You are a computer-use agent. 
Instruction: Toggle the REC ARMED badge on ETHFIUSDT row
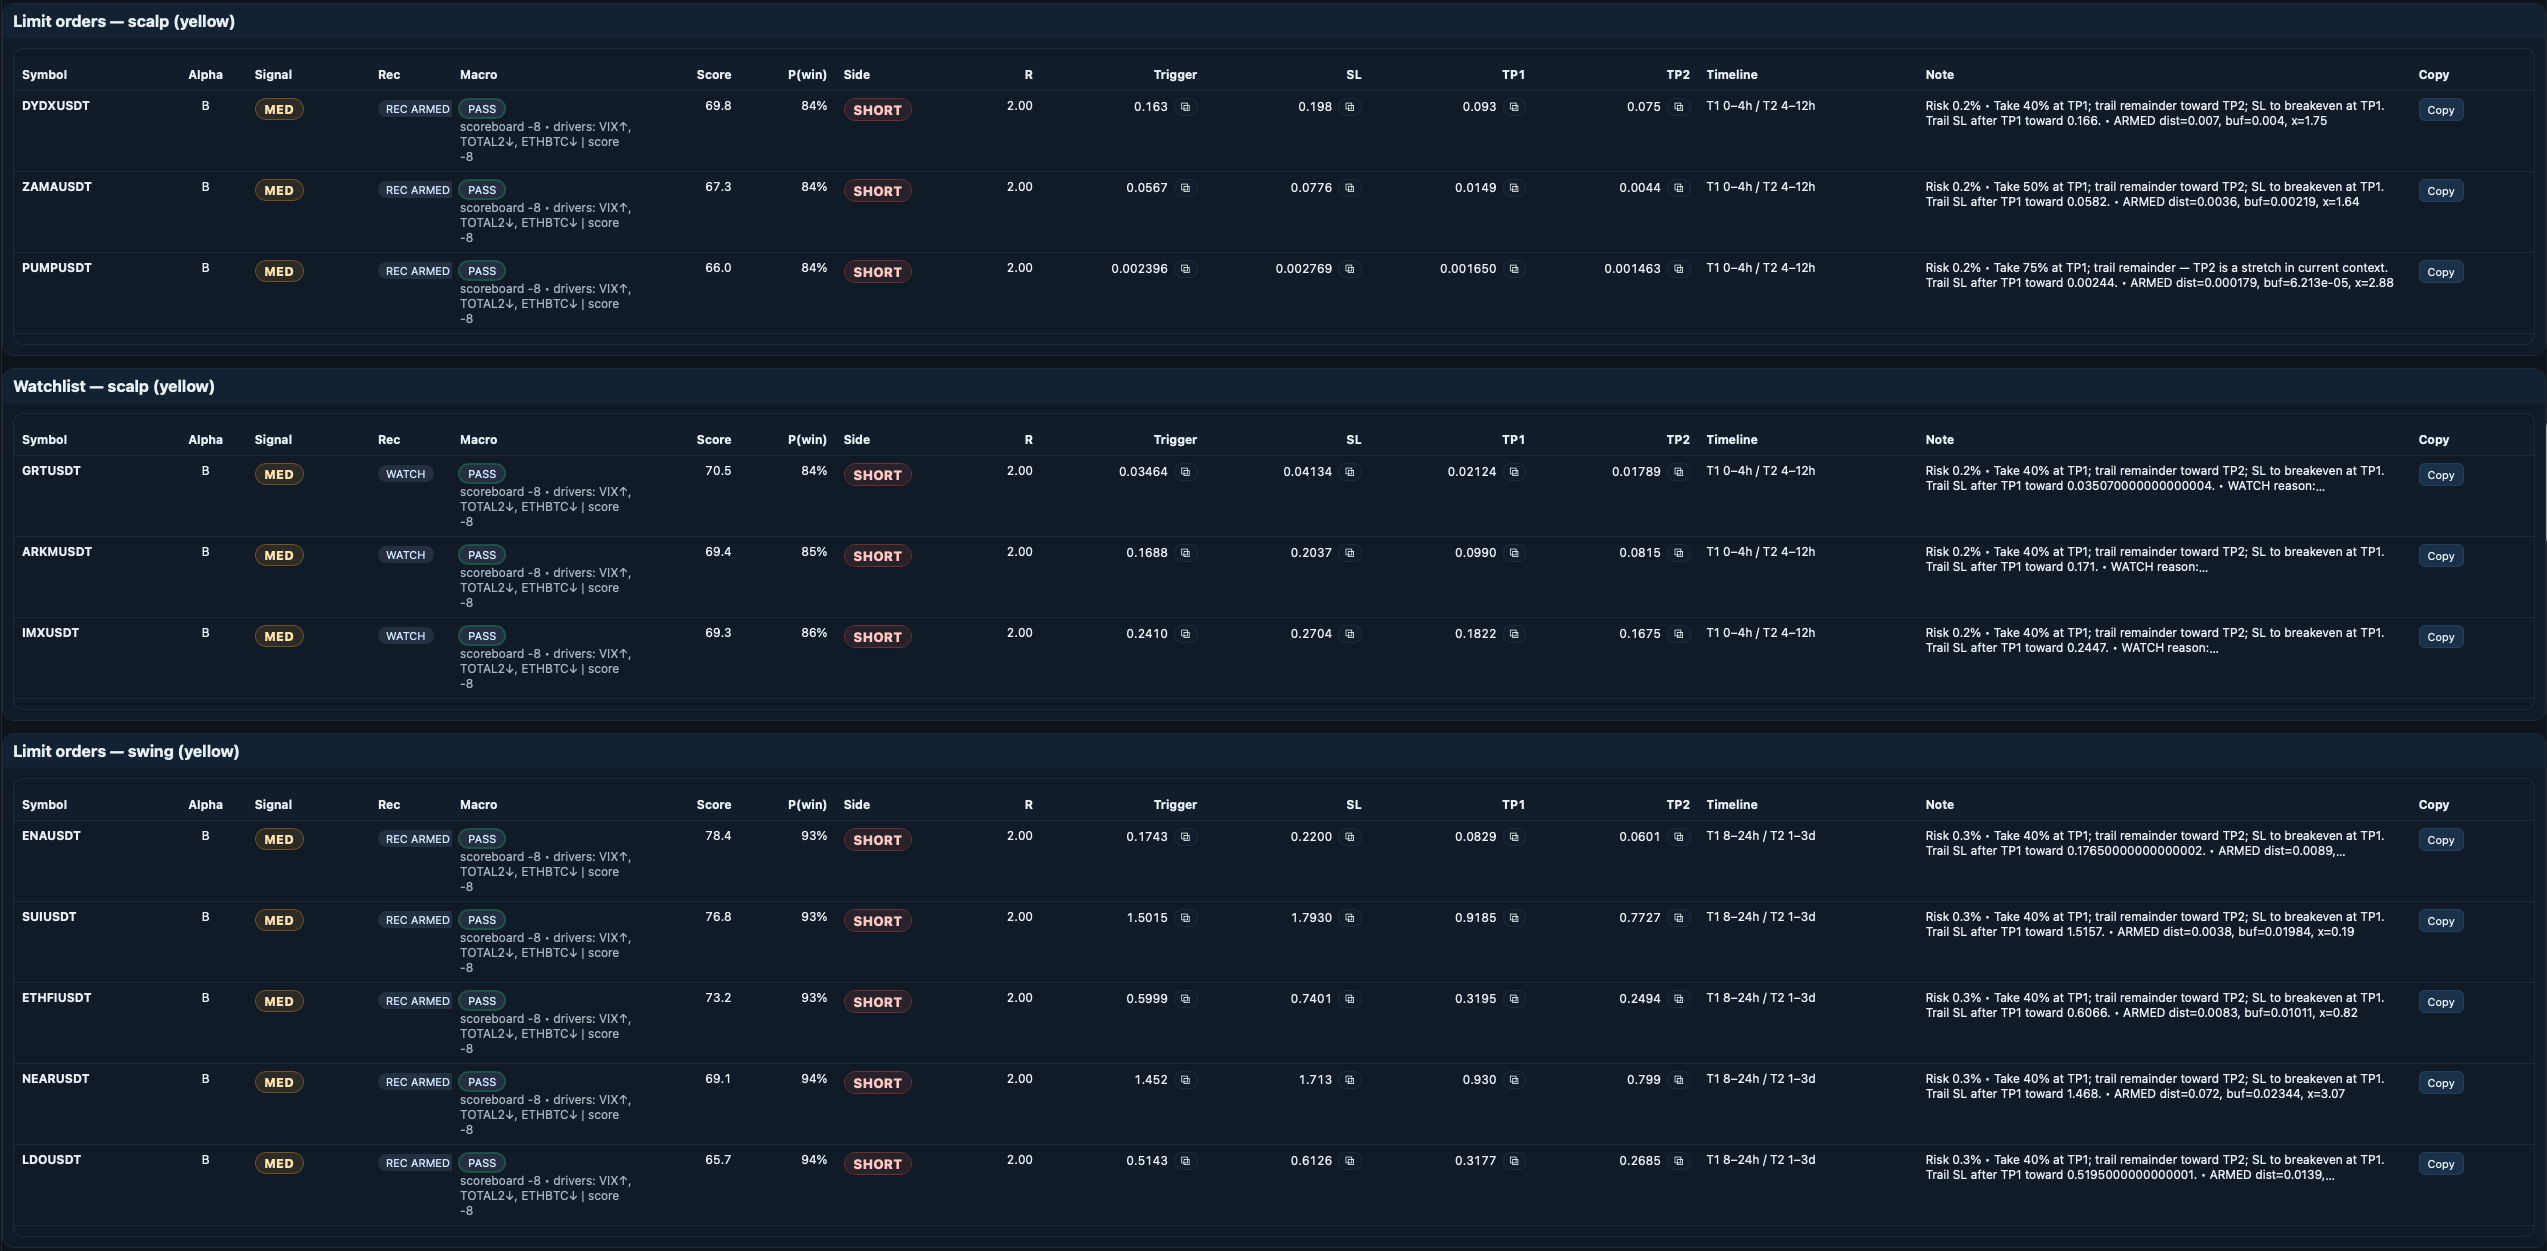(x=415, y=1000)
